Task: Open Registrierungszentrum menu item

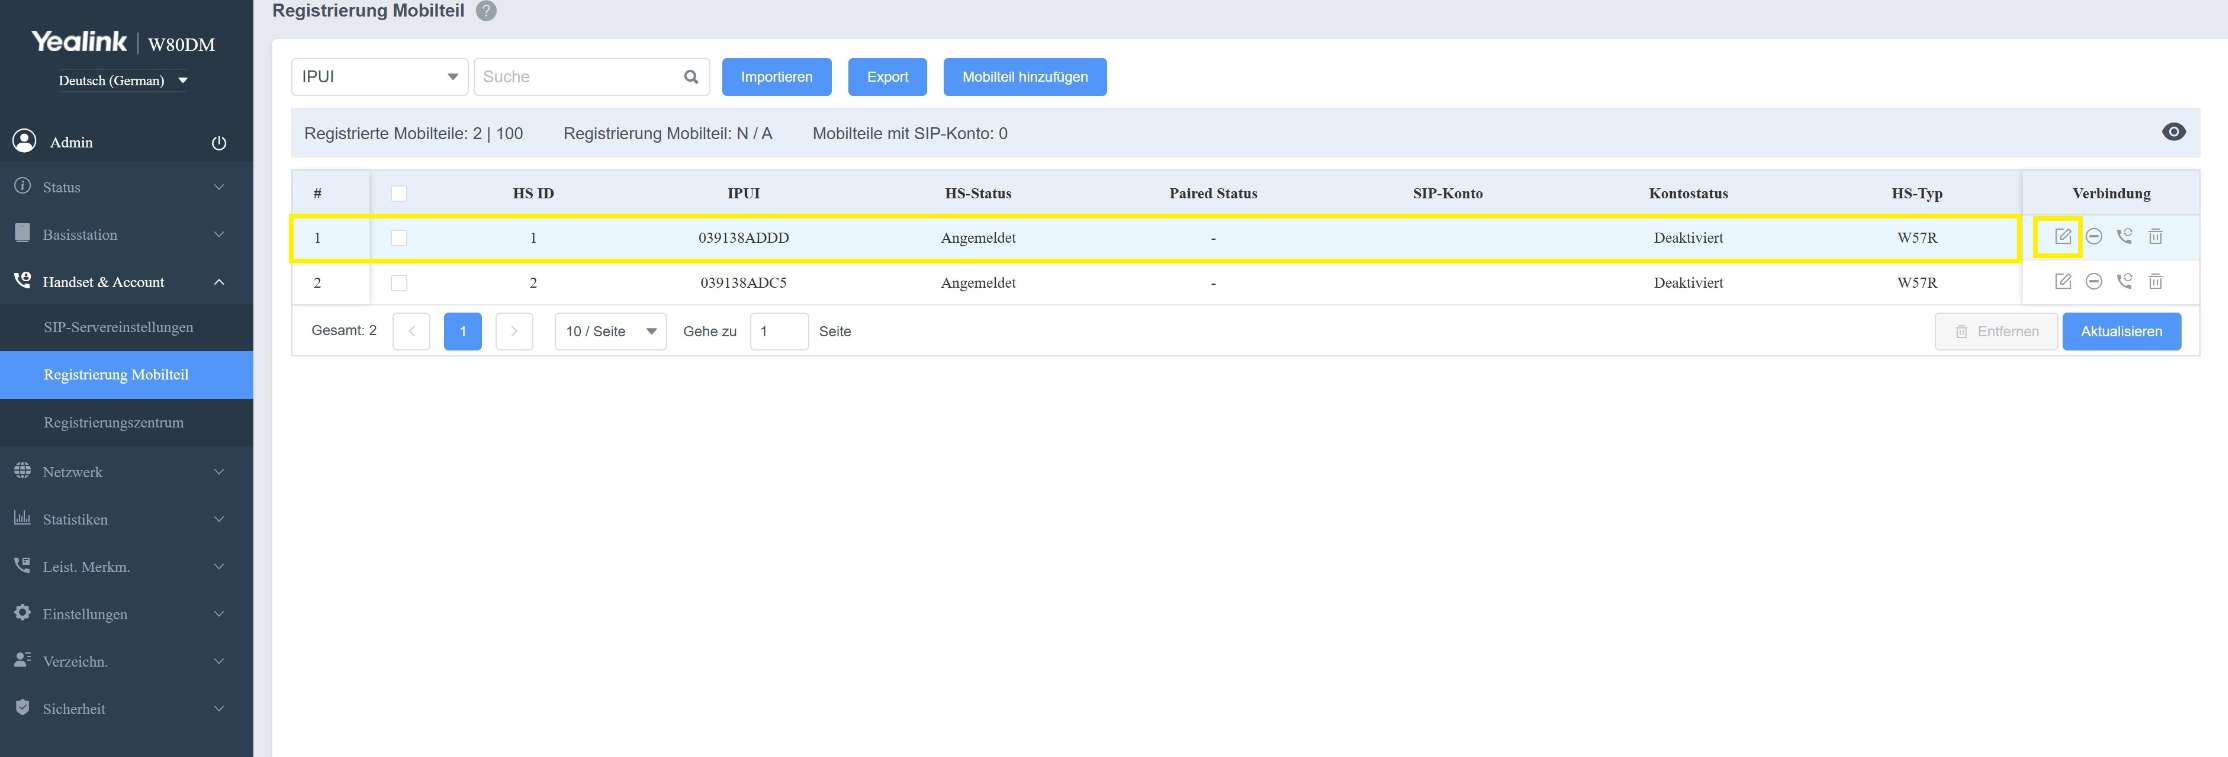Action: pos(114,422)
